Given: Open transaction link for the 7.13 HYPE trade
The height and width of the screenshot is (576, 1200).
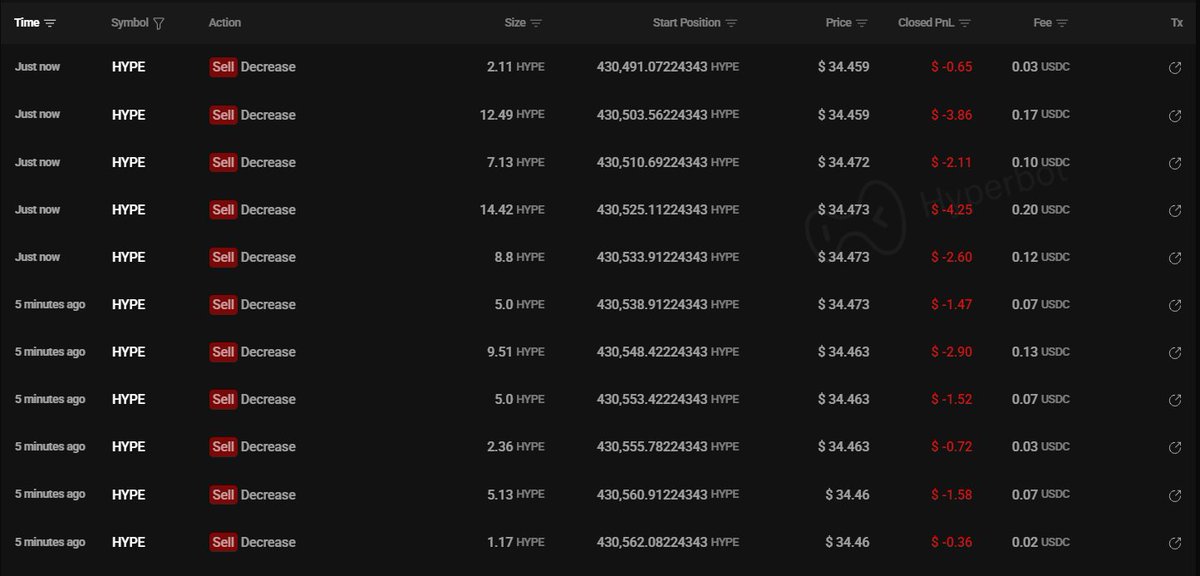Looking at the screenshot, I should click(x=1175, y=163).
